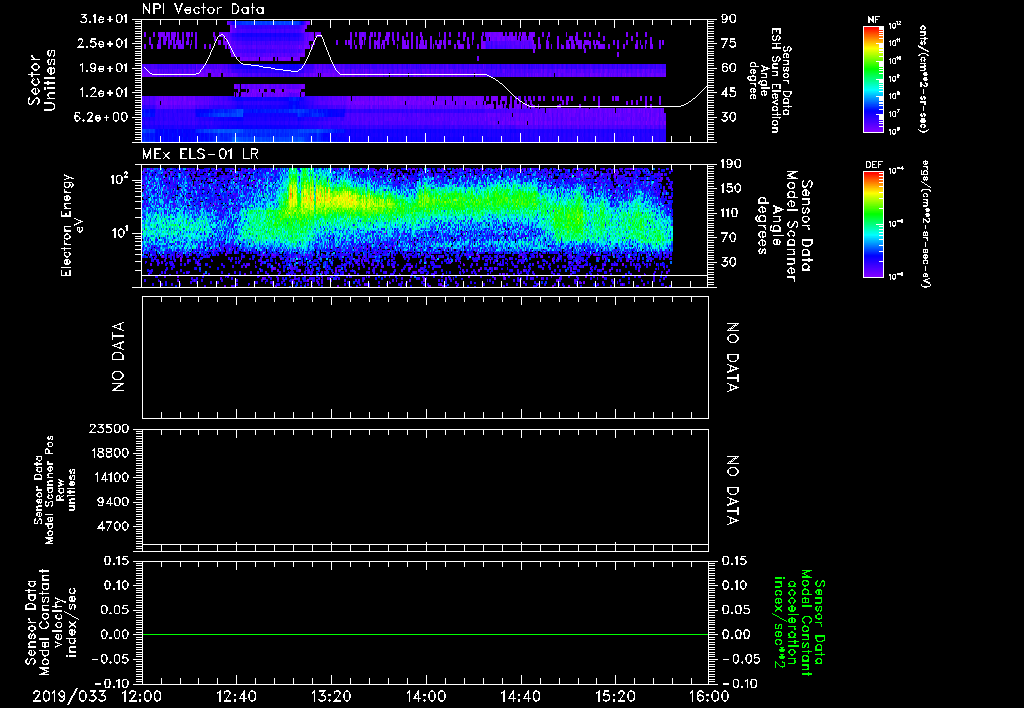Image resolution: width=1024 pixels, height=708 pixels.
Task: Click the 14:00 time axis label
Action: click(x=426, y=697)
